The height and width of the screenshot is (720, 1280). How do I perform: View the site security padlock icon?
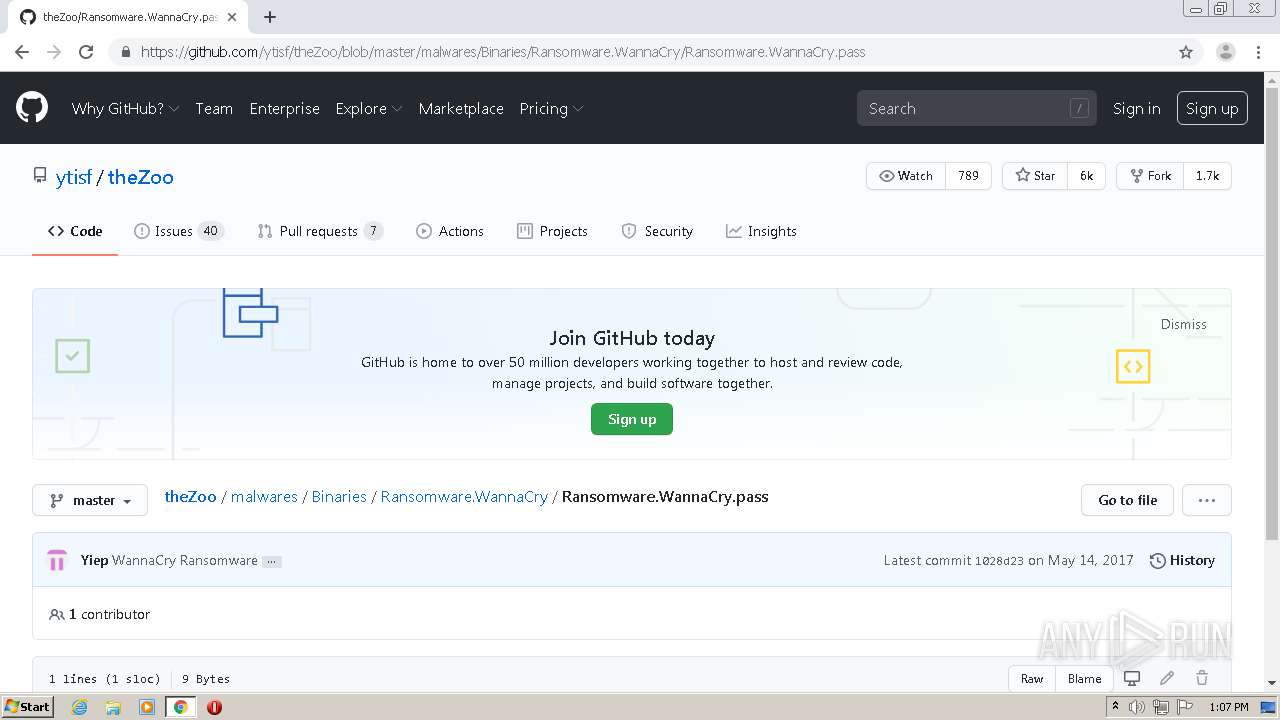pos(125,52)
